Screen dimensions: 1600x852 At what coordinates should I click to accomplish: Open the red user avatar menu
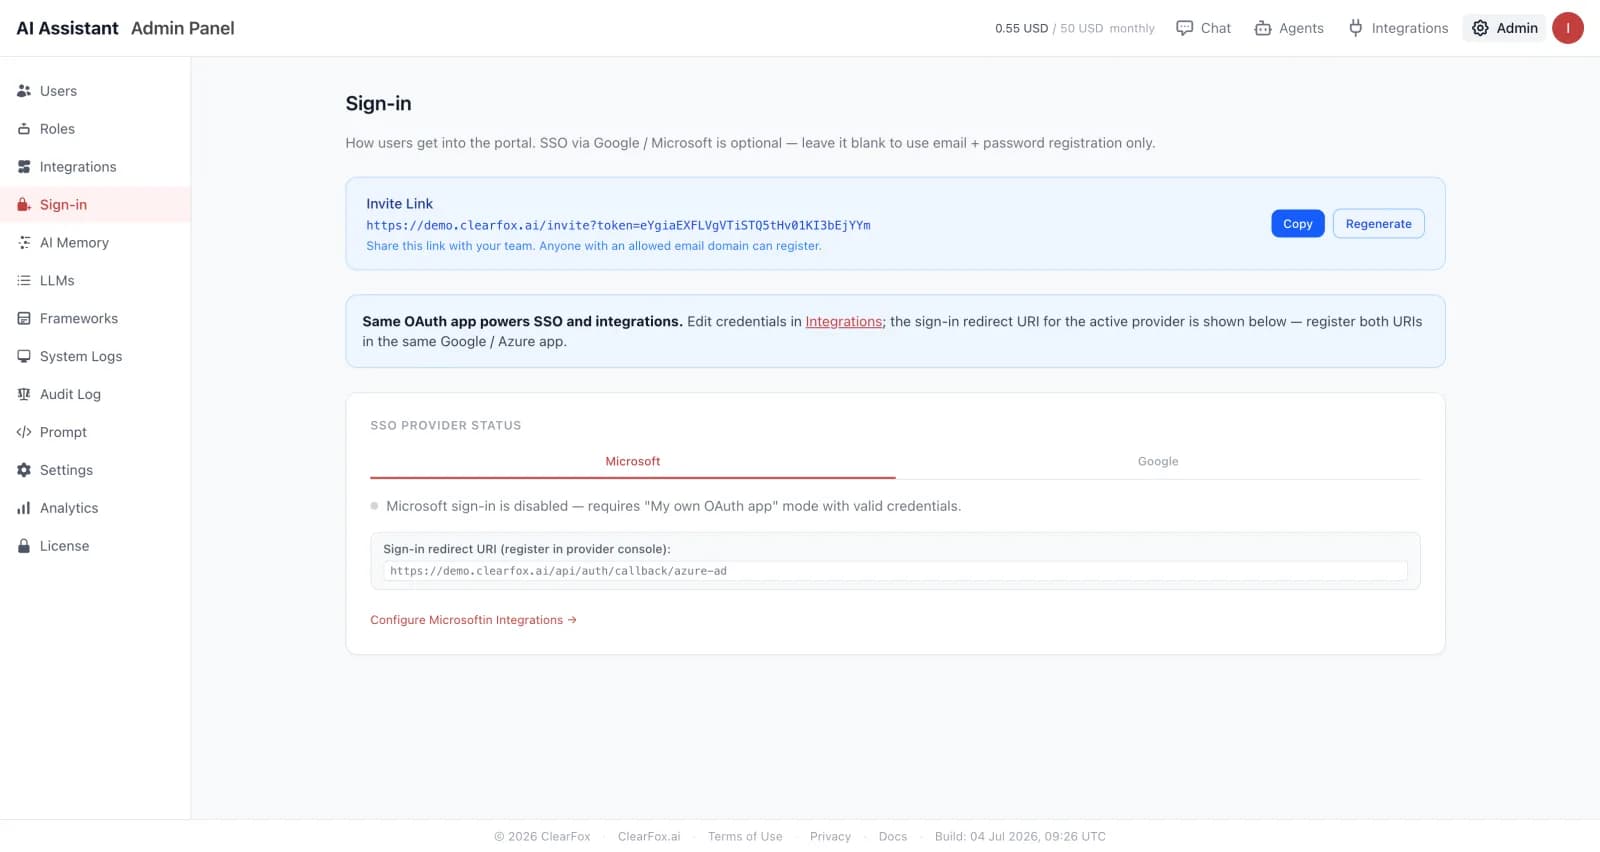click(1568, 28)
